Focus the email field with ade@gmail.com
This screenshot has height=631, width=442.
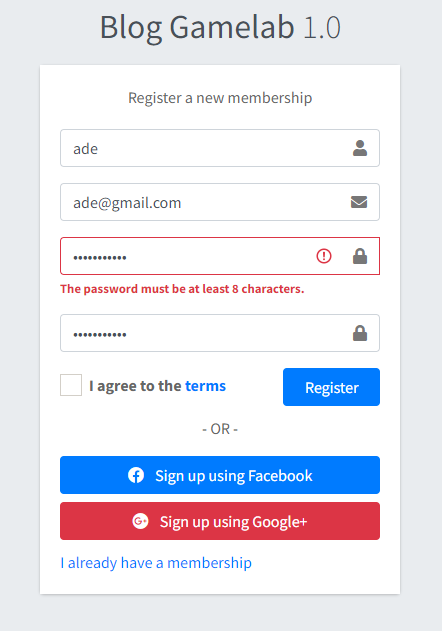(x=220, y=202)
